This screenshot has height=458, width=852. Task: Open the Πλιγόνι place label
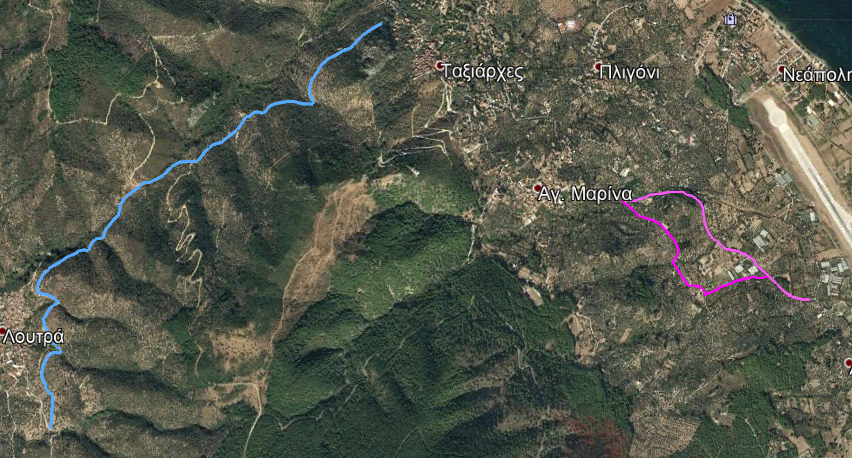coord(630,73)
